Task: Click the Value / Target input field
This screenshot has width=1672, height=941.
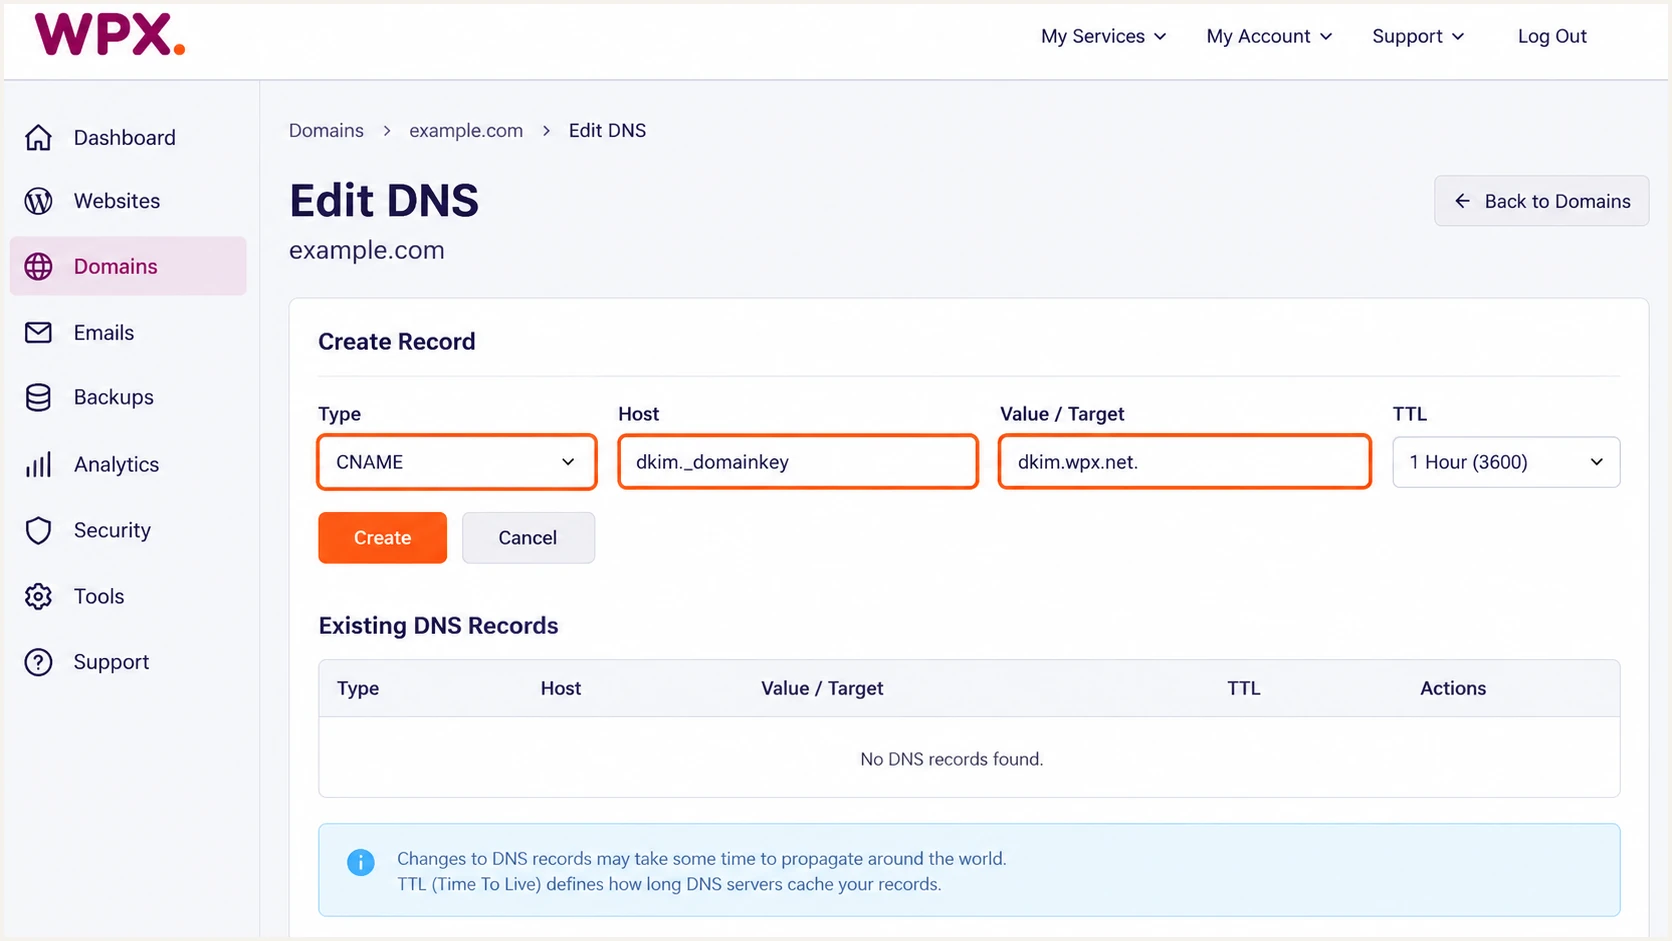Action: [x=1184, y=462]
